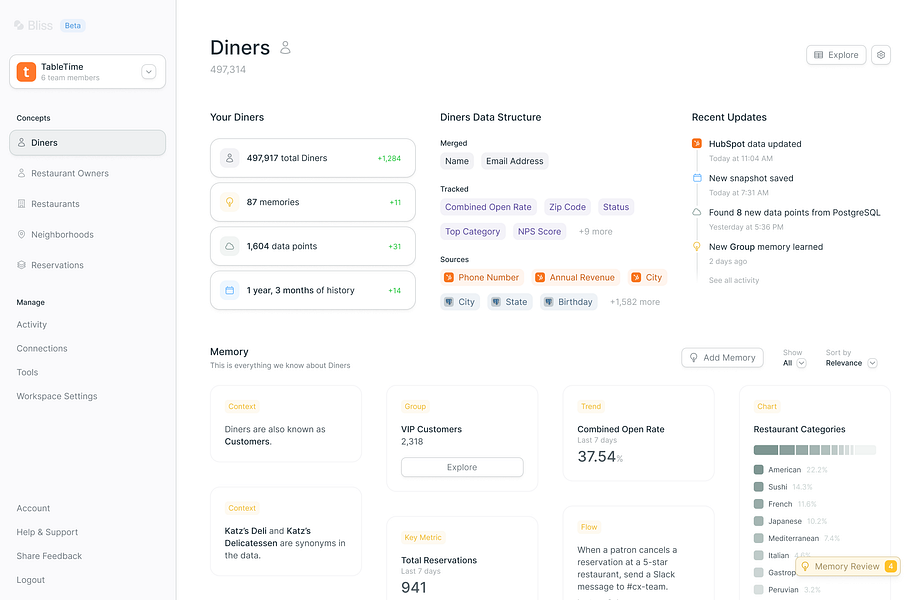Expand +9 more tracked fields
924x600 pixels.
tap(595, 232)
